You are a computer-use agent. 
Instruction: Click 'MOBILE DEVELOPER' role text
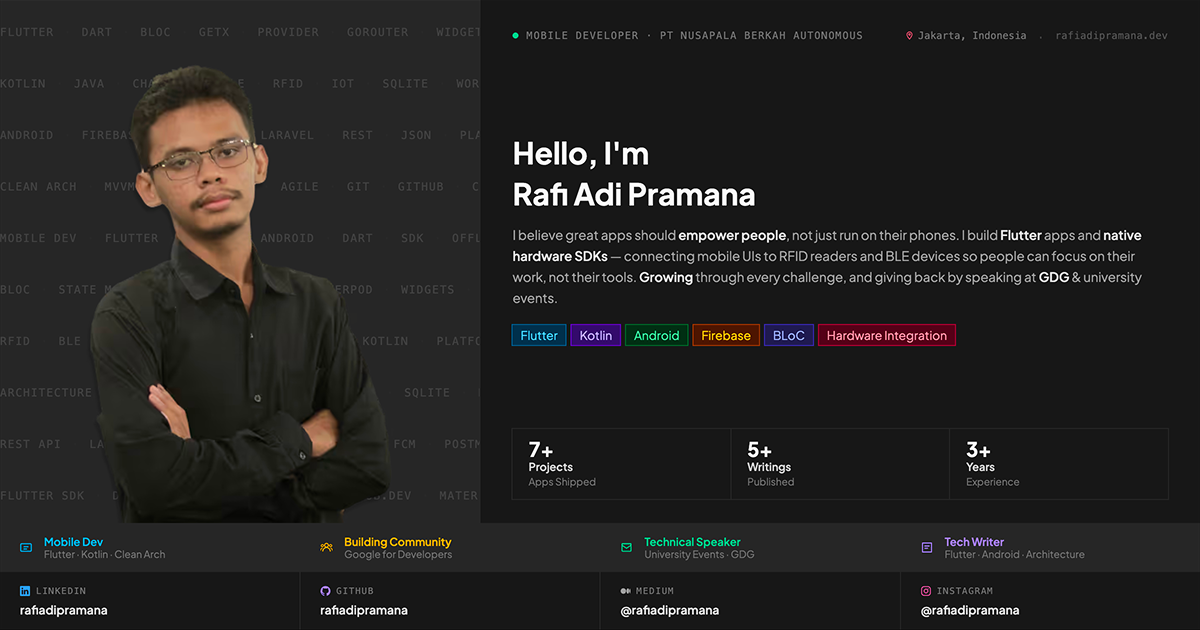tap(582, 36)
